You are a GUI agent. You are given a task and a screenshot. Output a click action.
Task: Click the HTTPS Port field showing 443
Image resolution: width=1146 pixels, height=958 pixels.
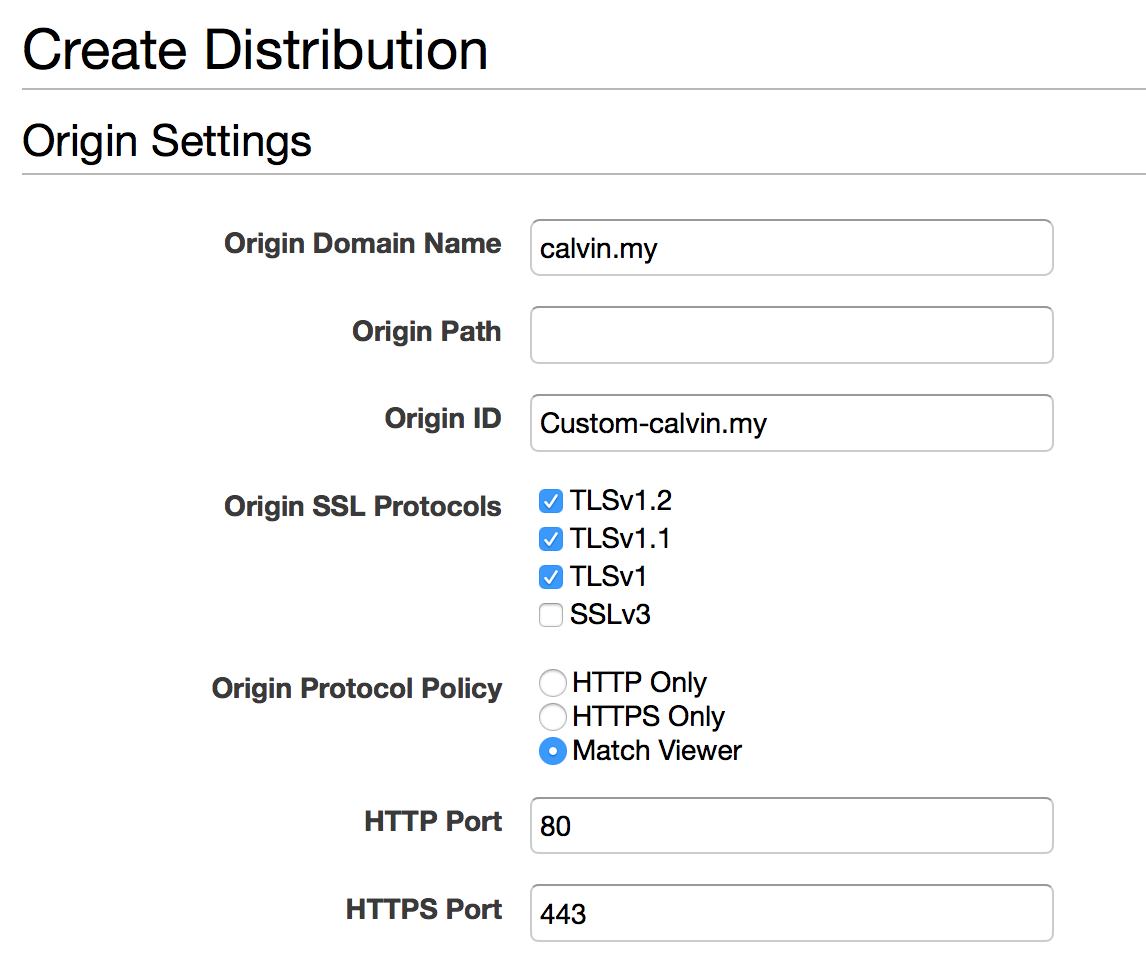792,913
